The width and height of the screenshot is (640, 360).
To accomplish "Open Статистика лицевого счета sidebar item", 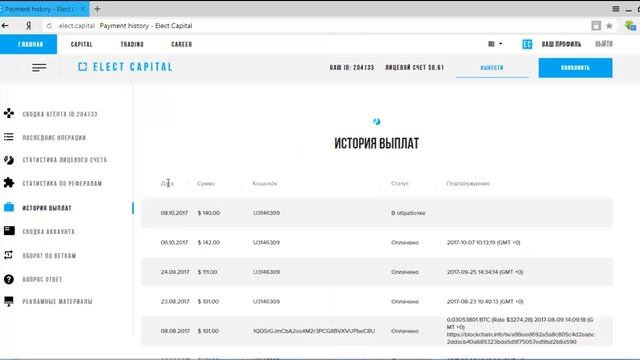I will point(64,160).
